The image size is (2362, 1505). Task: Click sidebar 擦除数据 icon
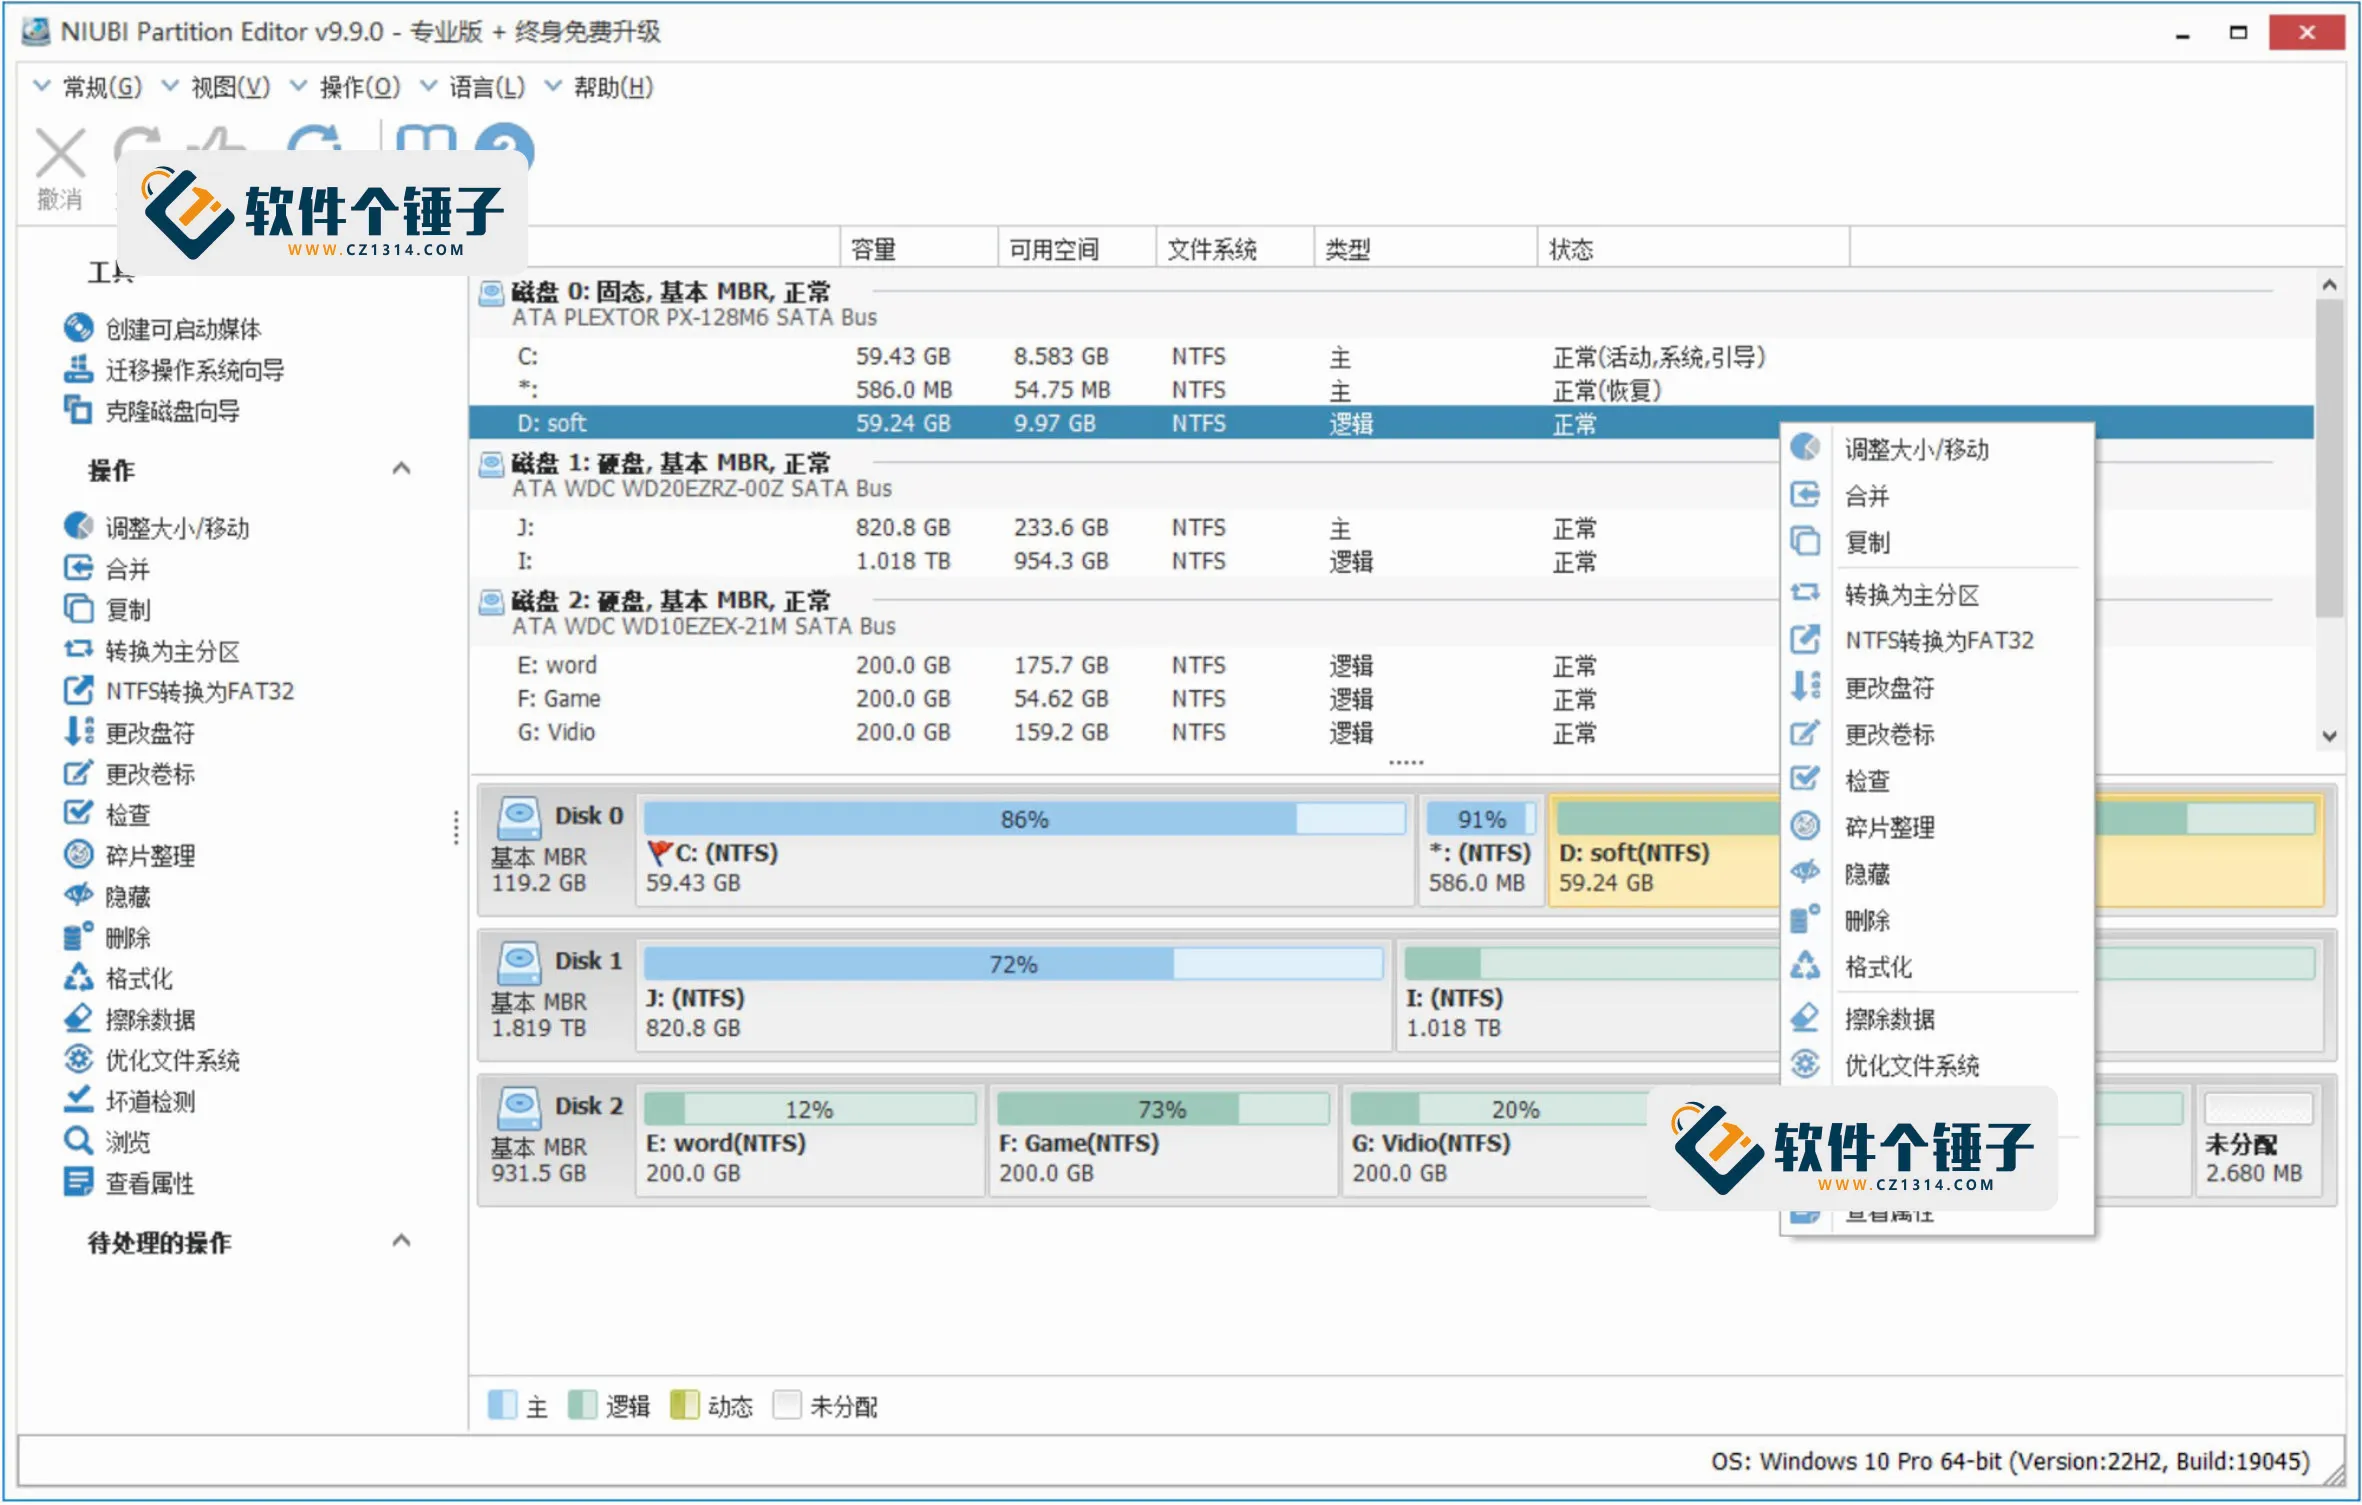[78, 1018]
